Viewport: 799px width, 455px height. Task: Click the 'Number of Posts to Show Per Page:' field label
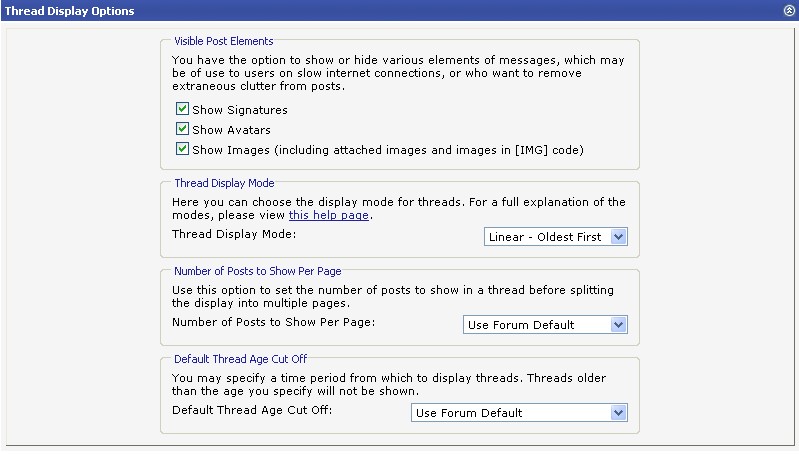(x=274, y=322)
